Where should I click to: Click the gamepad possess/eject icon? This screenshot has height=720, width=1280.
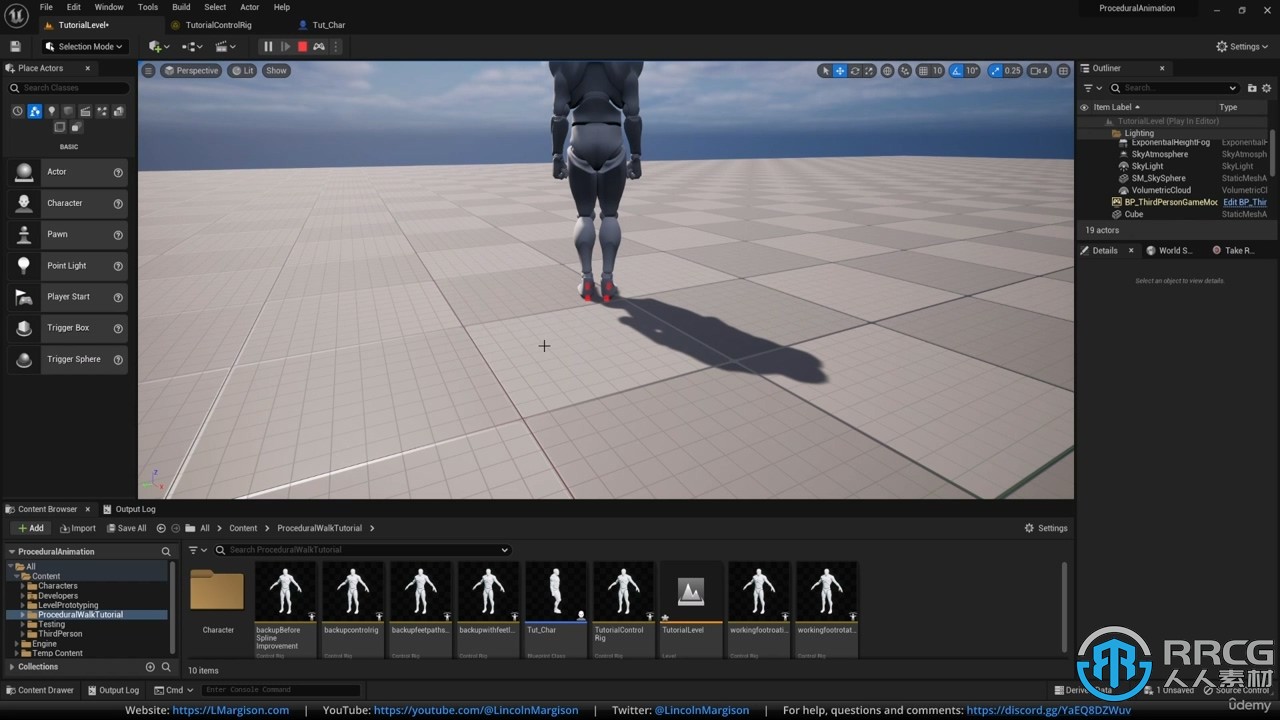pyautogui.click(x=319, y=46)
